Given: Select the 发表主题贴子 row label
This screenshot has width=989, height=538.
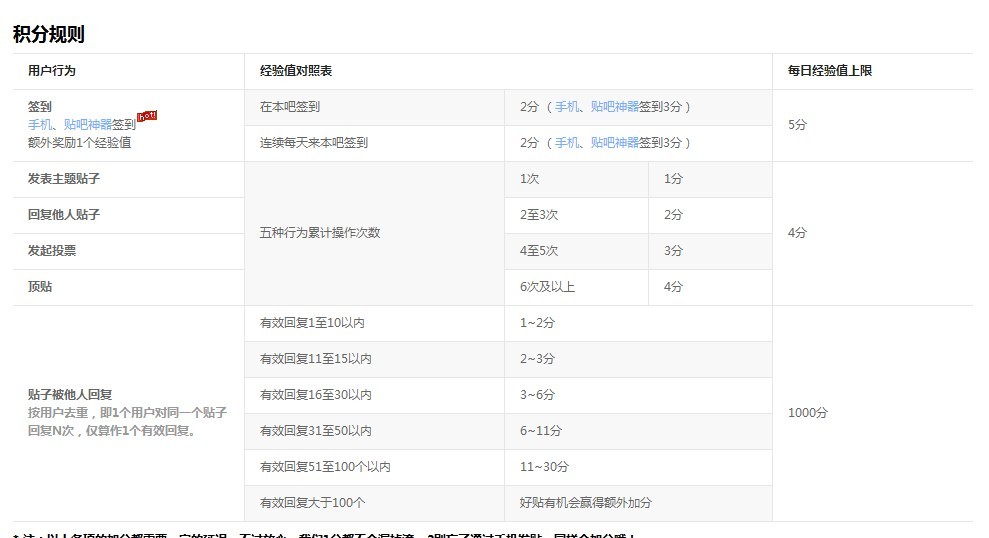Looking at the screenshot, I should pos(64,179).
